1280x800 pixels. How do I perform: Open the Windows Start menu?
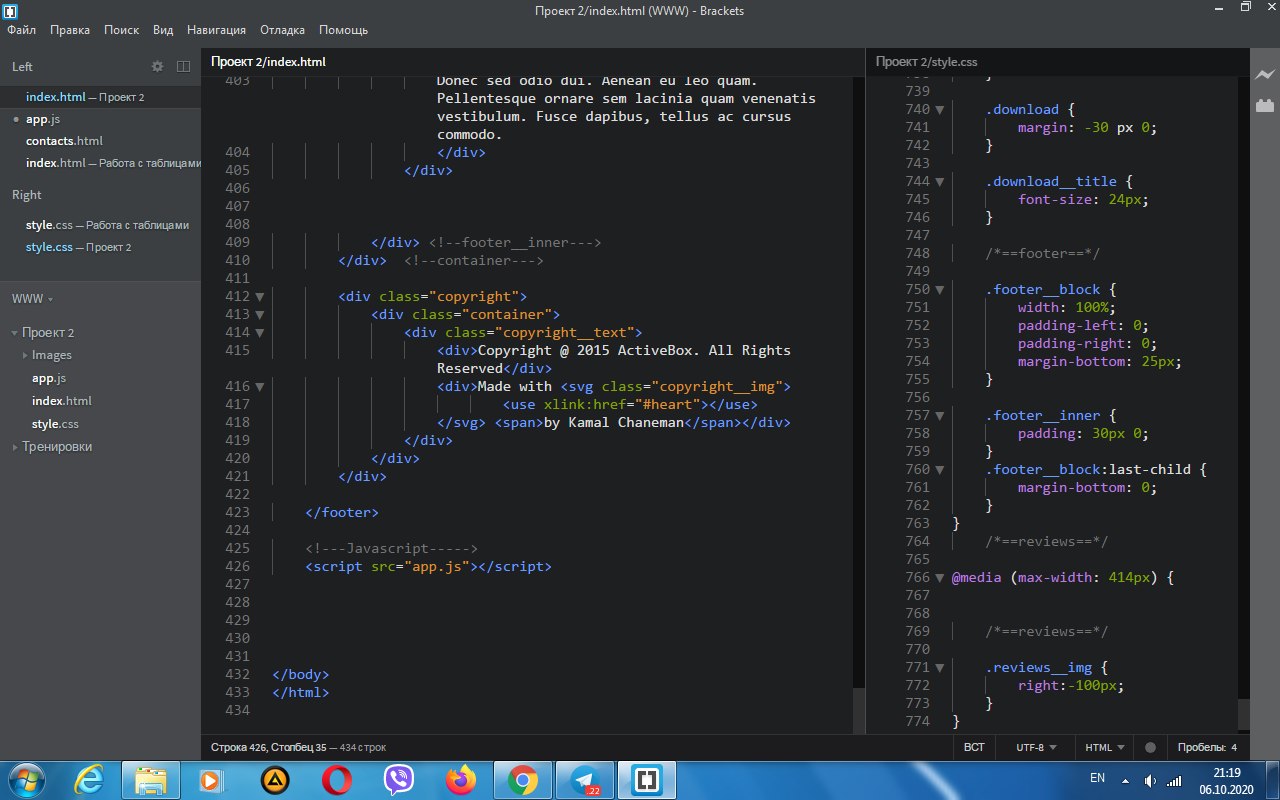pos(26,779)
